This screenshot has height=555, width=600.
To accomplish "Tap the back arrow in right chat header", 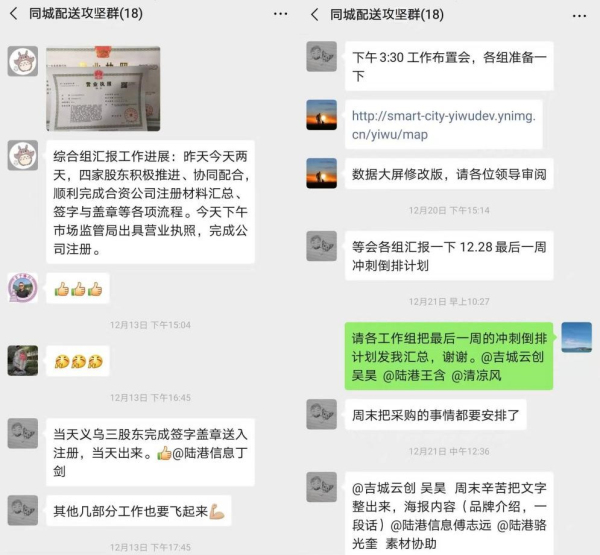I will pyautogui.click(x=315, y=15).
